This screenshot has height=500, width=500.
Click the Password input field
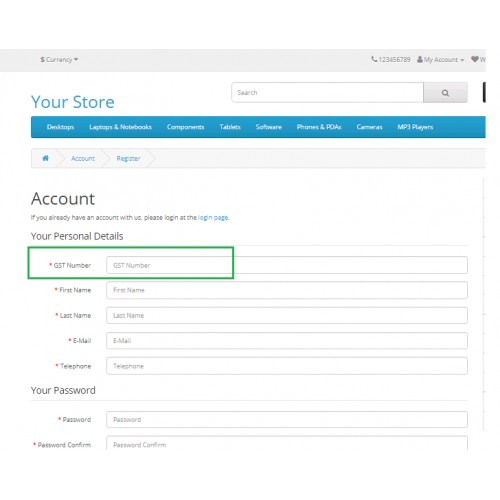(287, 420)
